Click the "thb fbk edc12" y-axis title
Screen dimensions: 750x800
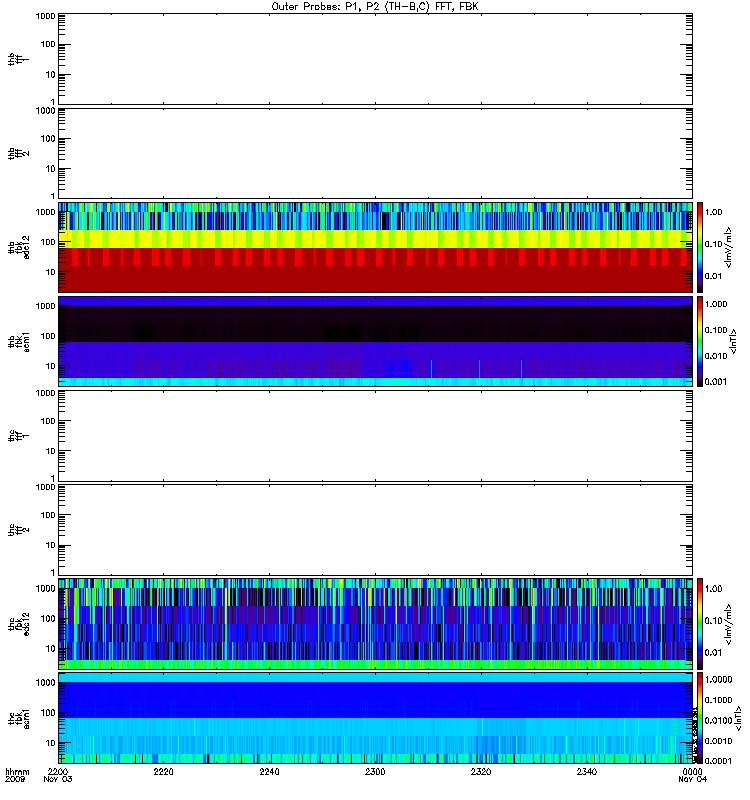(x=19, y=247)
